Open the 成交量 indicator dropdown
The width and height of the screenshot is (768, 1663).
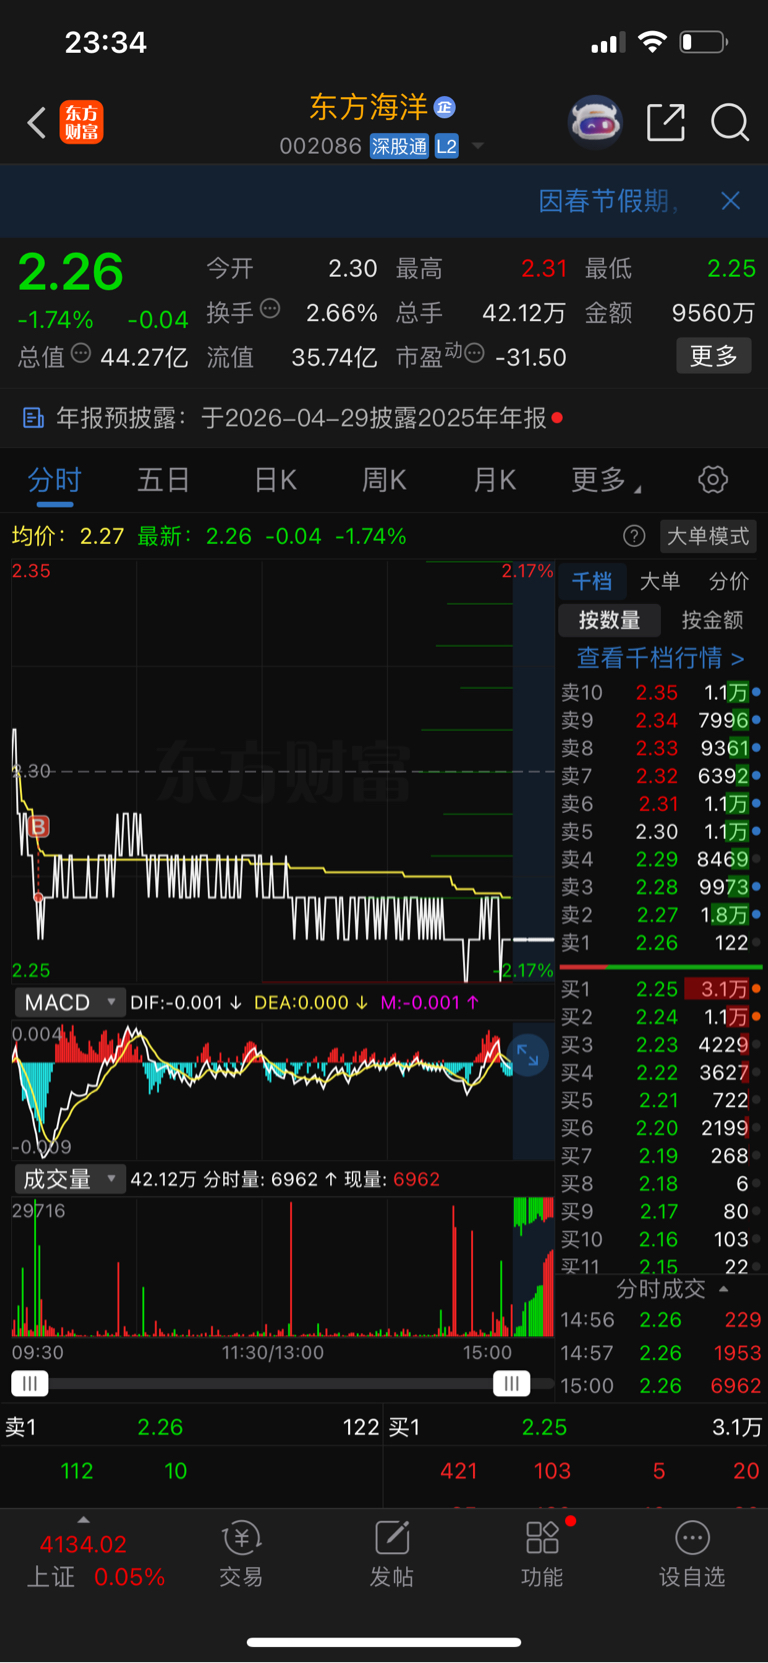(68, 1179)
